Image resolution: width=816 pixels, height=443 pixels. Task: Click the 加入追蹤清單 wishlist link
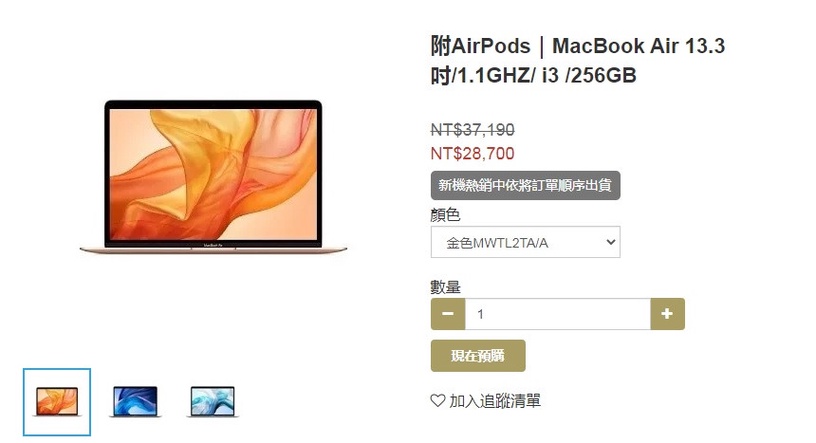(x=495, y=401)
